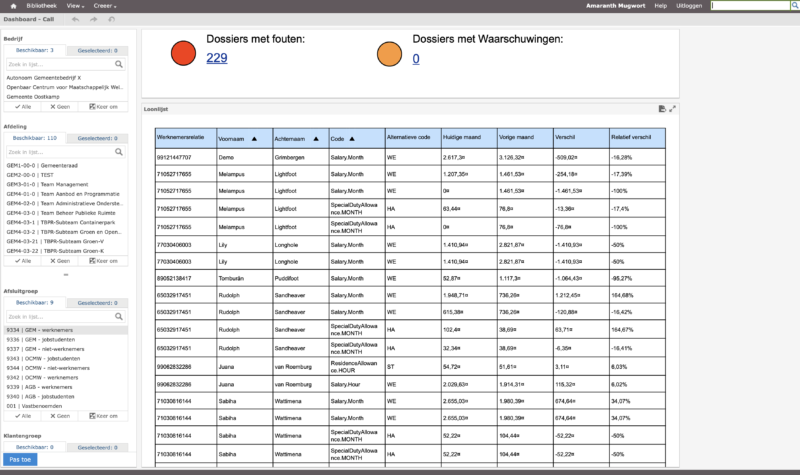Image resolution: width=800 pixels, height=475 pixels.
Task: Deselect all in Afdeling filter
Action: pyautogui.click(x=62, y=259)
